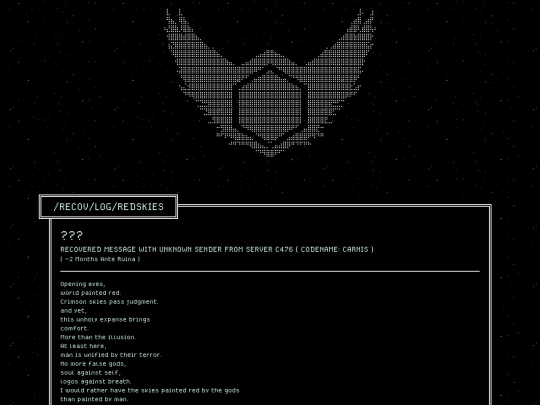Image resolution: width=540 pixels, height=405 pixels.
Task: Click the line 'Opening eyes,'
Action: coord(83,284)
